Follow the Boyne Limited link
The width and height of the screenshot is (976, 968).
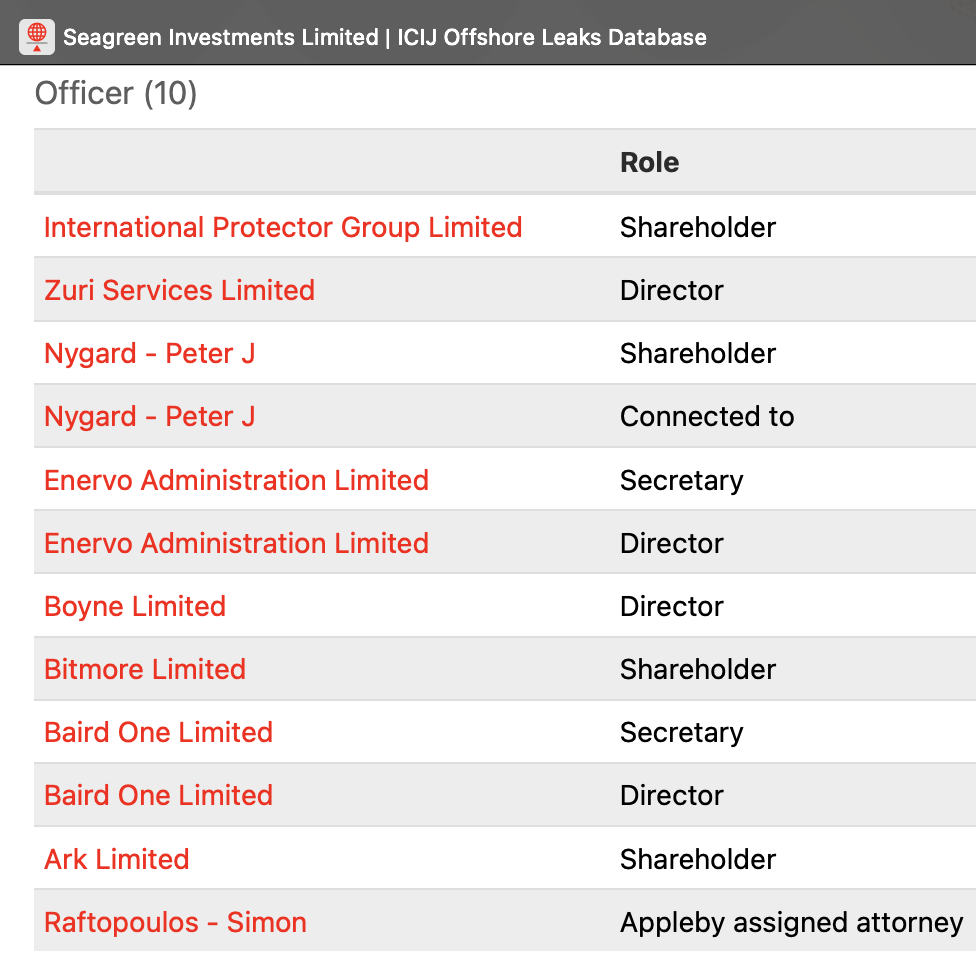click(x=135, y=606)
